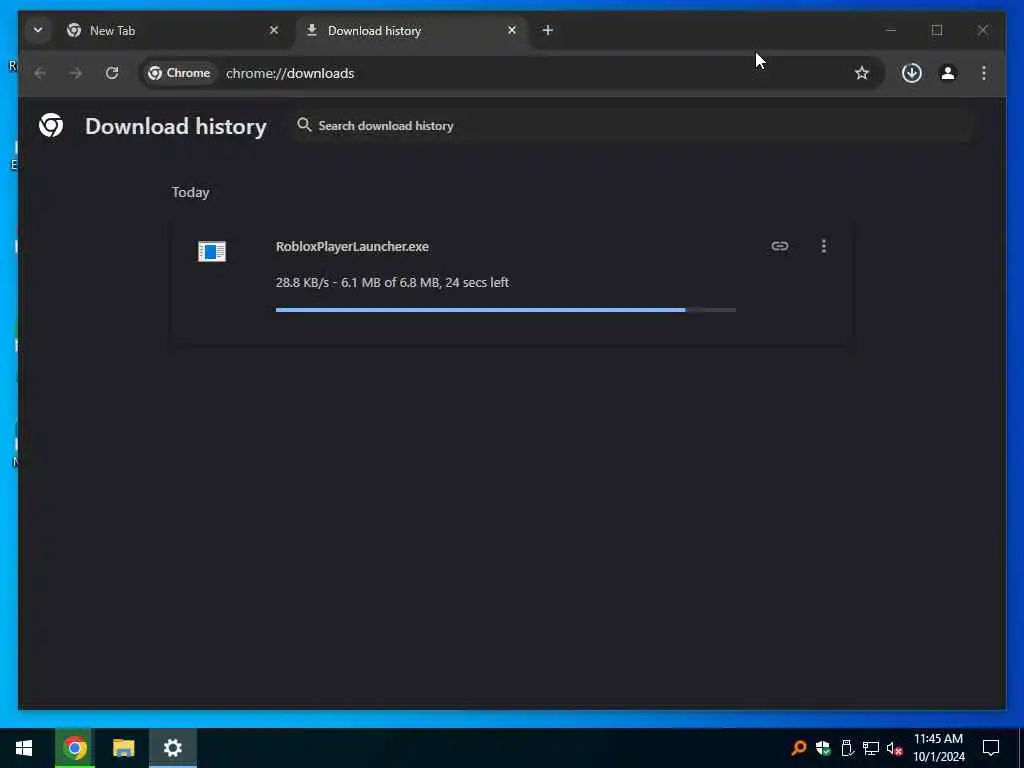The width and height of the screenshot is (1024, 768).
Task: Click Chrome icon in the taskbar
Action: [x=74, y=748]
